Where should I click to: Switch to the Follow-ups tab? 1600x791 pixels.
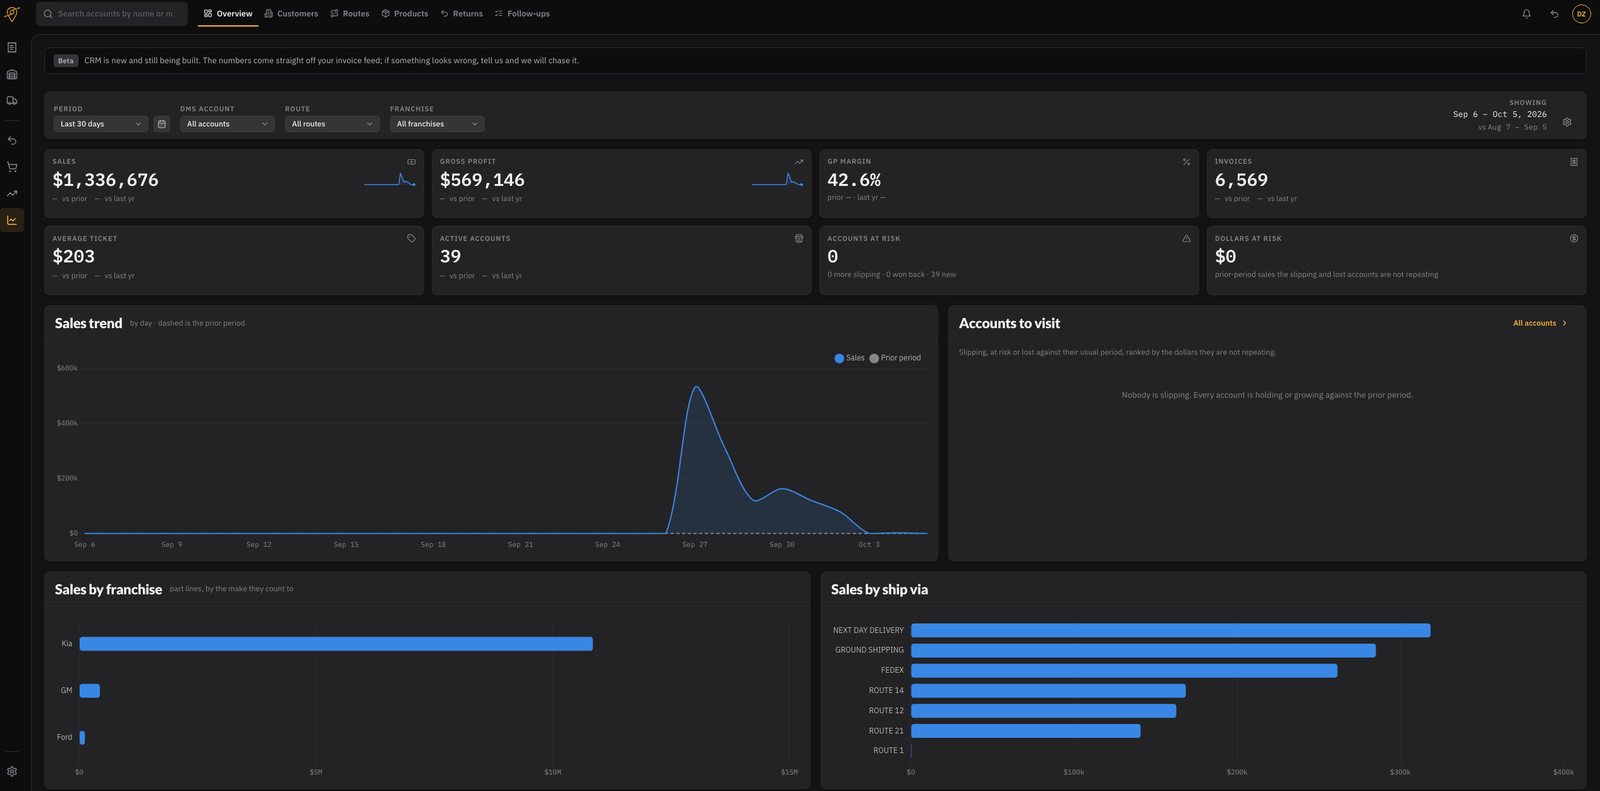pos(522,14)
